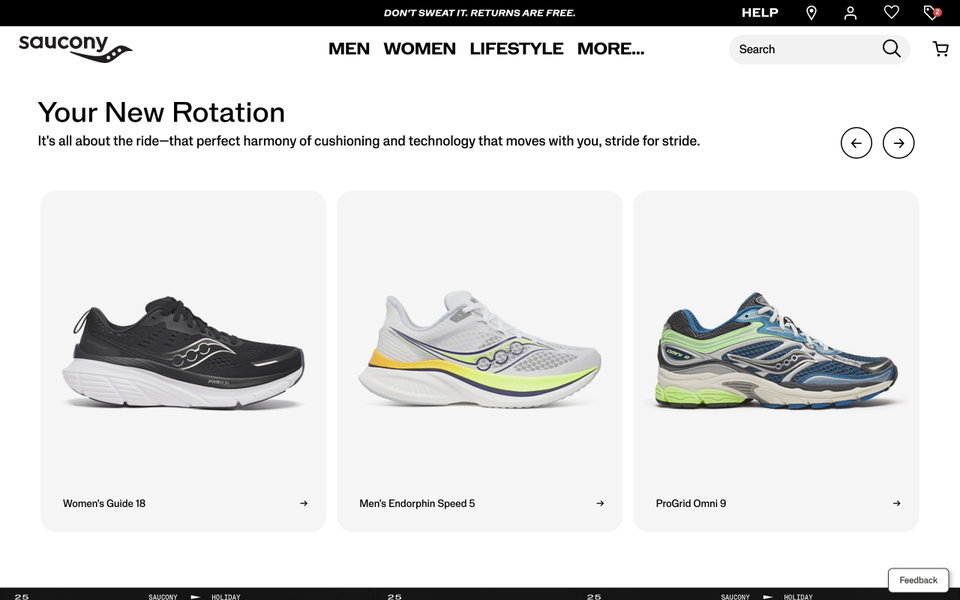Viewport: 960px width, 600px height.
Task: Open the wishlist heart icon
Action: [891, 12]
